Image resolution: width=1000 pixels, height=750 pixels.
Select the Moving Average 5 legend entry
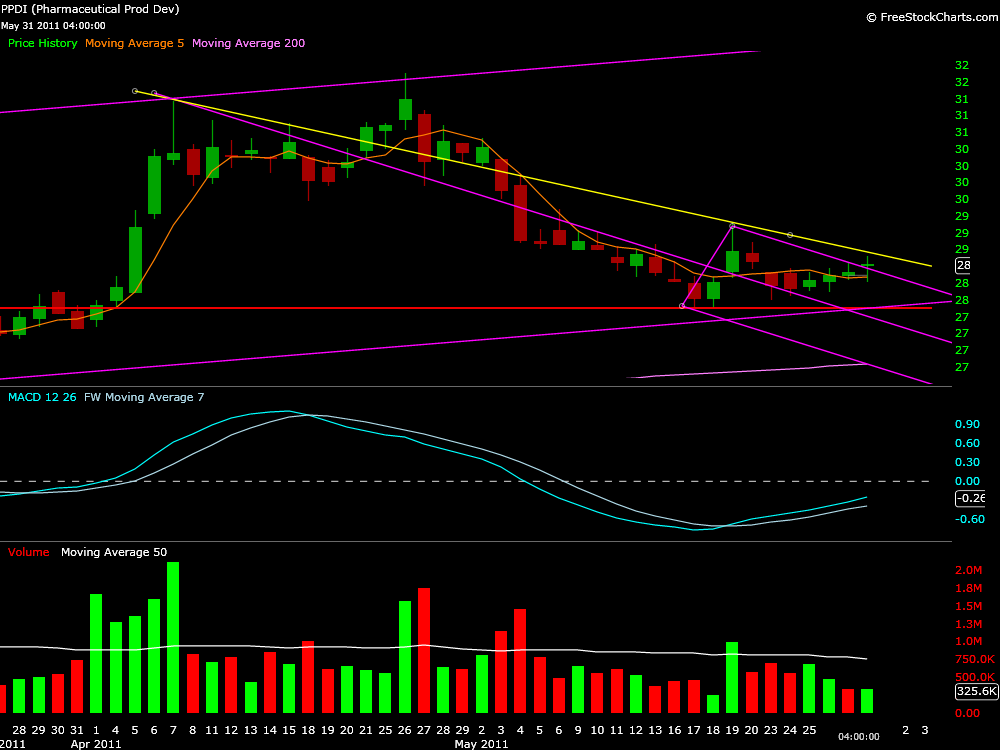tap(134, 43)
